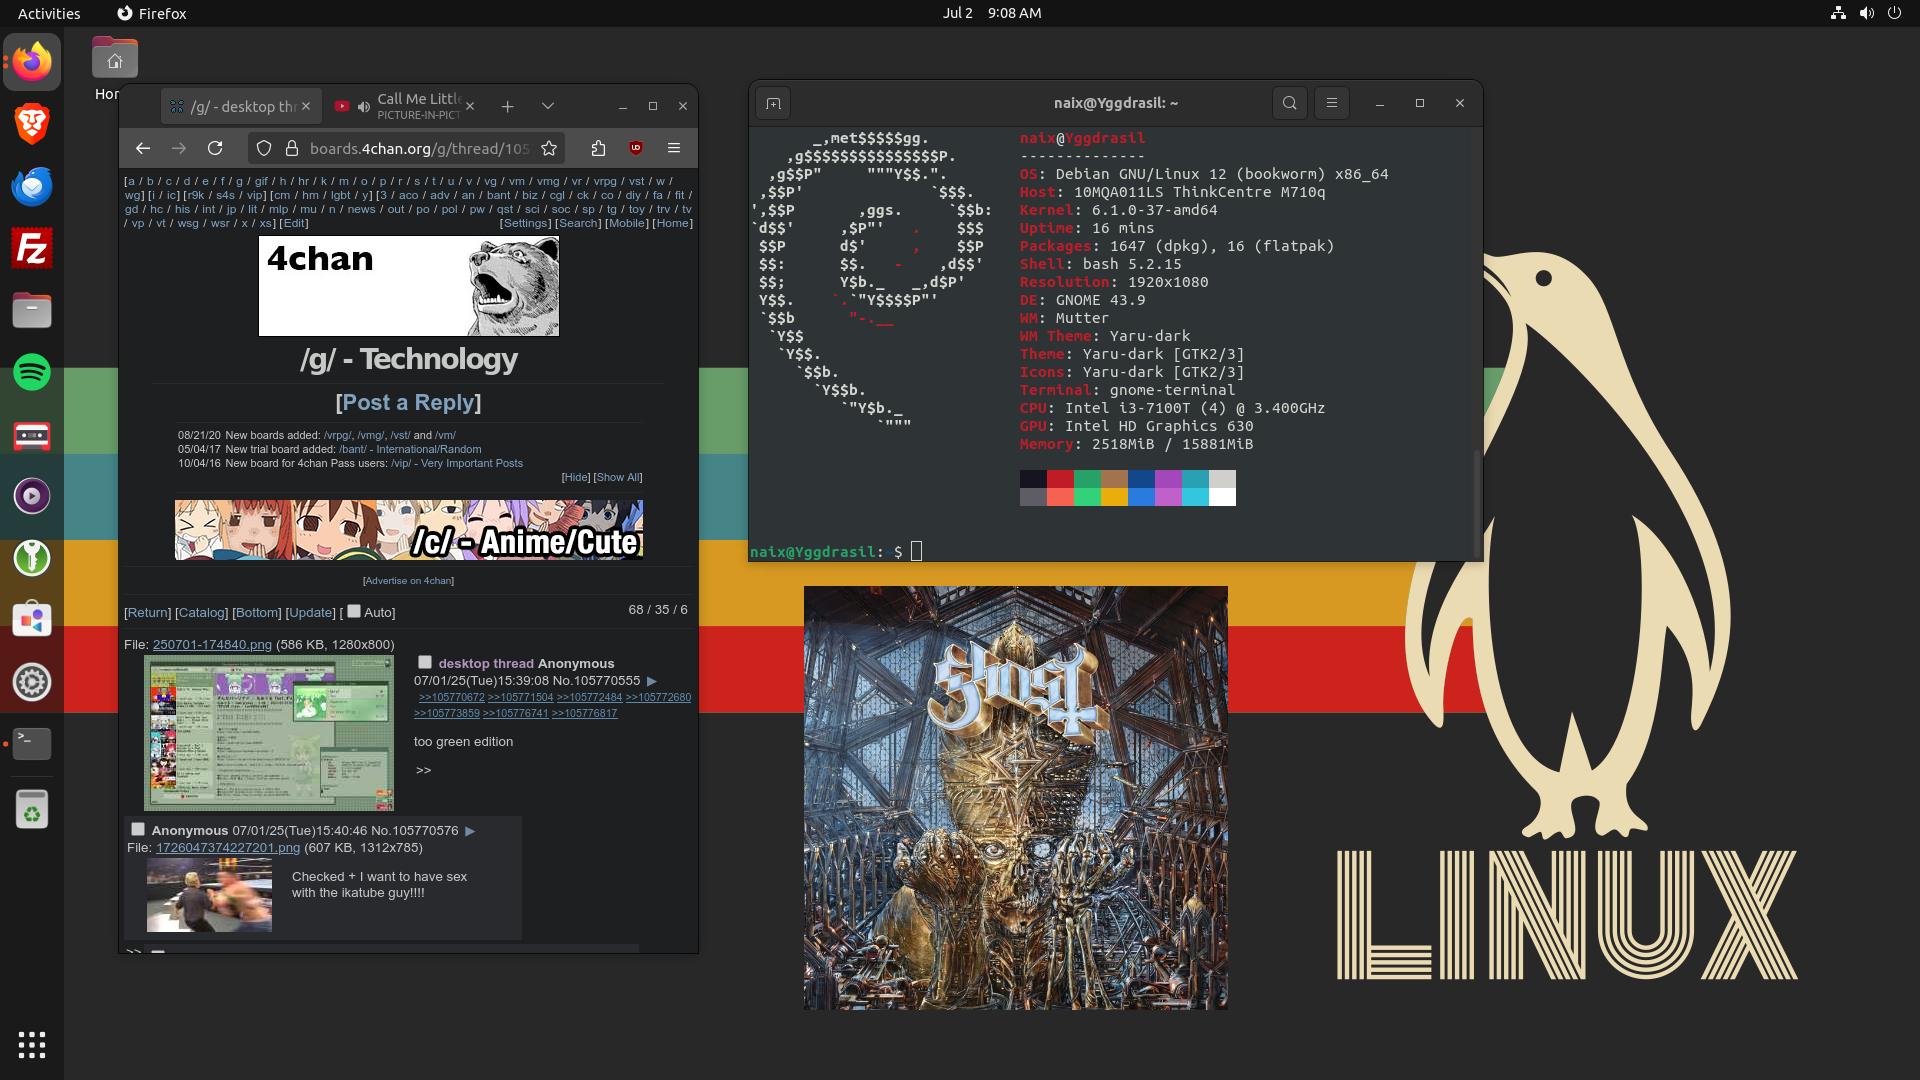The image size is (1920, 1080).
Task: Bookmark this page with the star
Action: [x=549, y=148]
